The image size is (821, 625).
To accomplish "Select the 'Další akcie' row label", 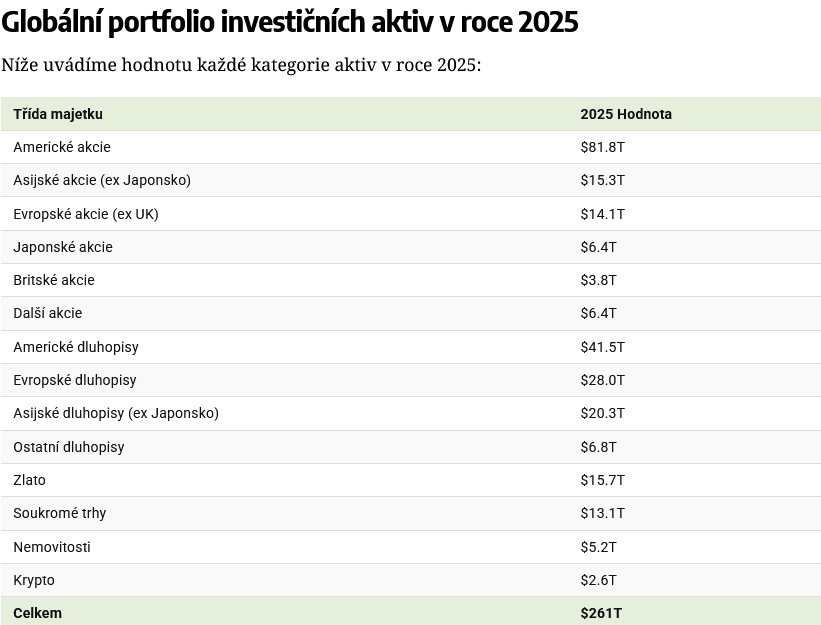I will (48, 313).
